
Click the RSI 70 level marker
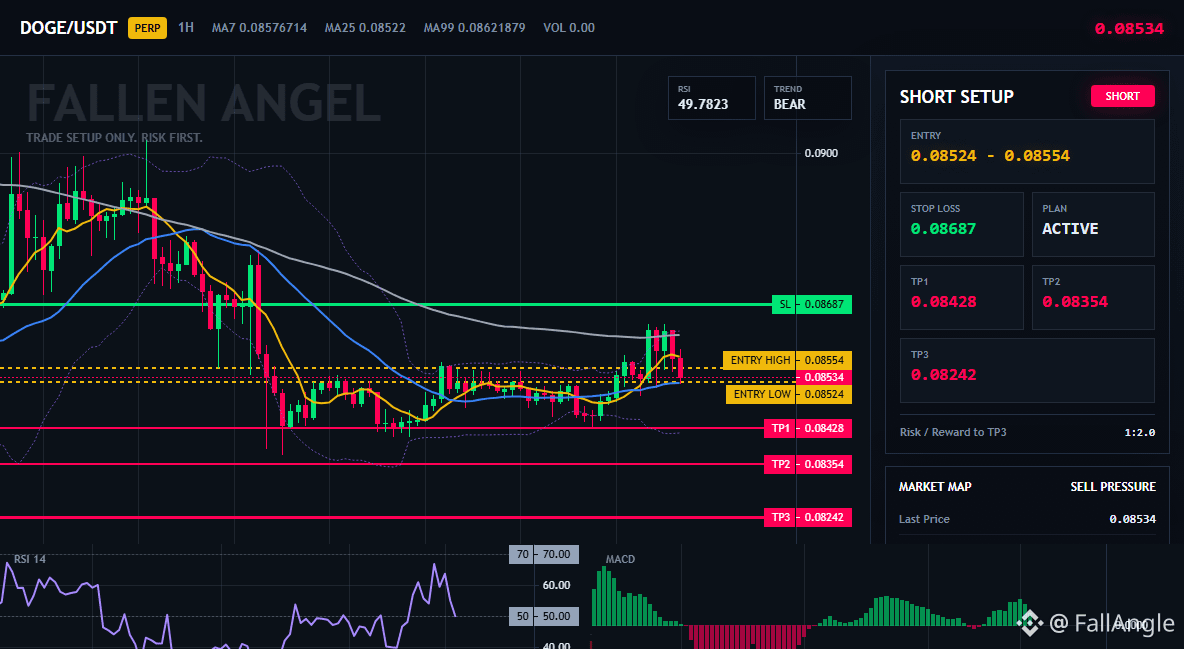[x=544, y=555]
